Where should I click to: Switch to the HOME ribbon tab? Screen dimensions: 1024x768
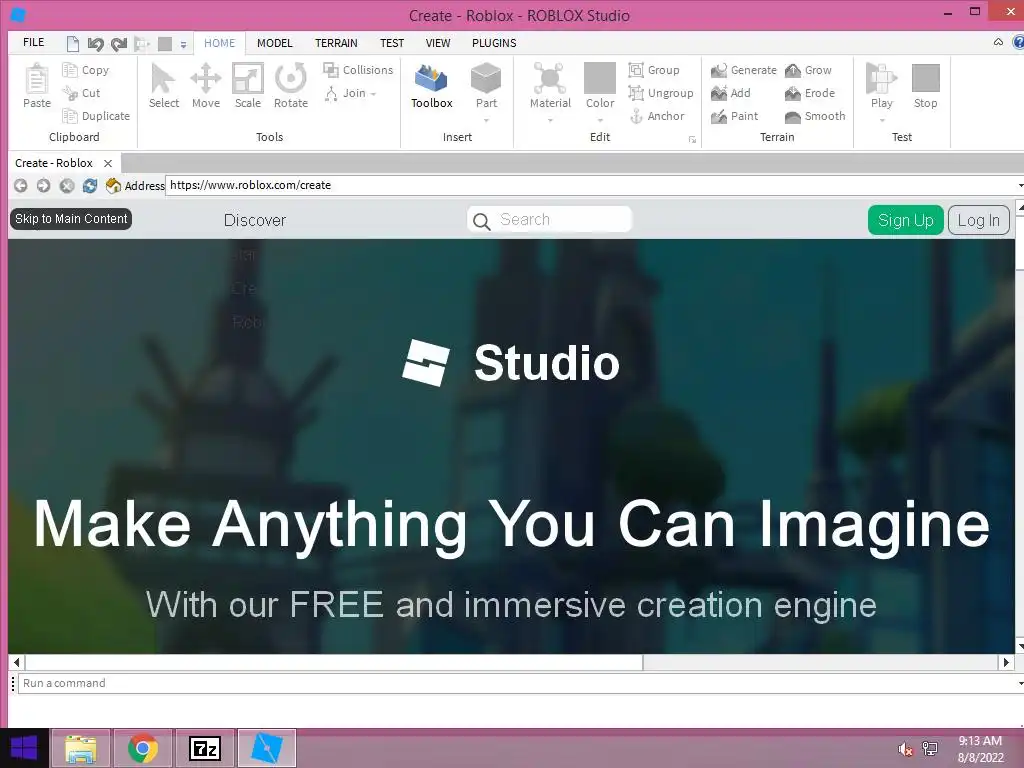click(x=219, y=43)
